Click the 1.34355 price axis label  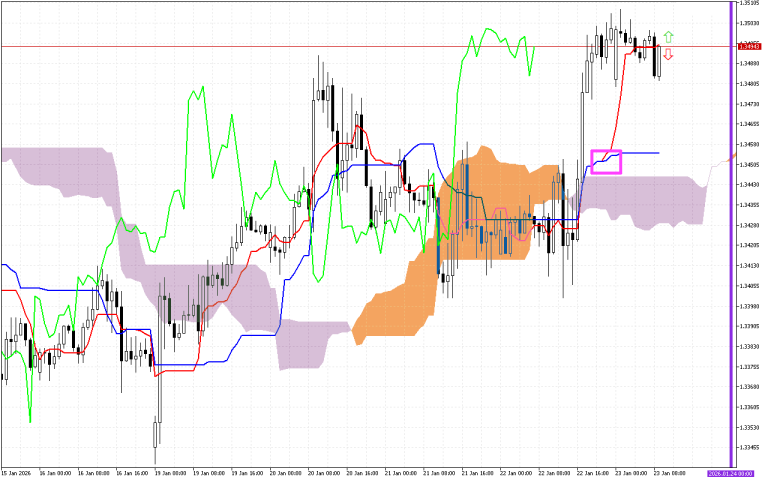coord(750,205)
